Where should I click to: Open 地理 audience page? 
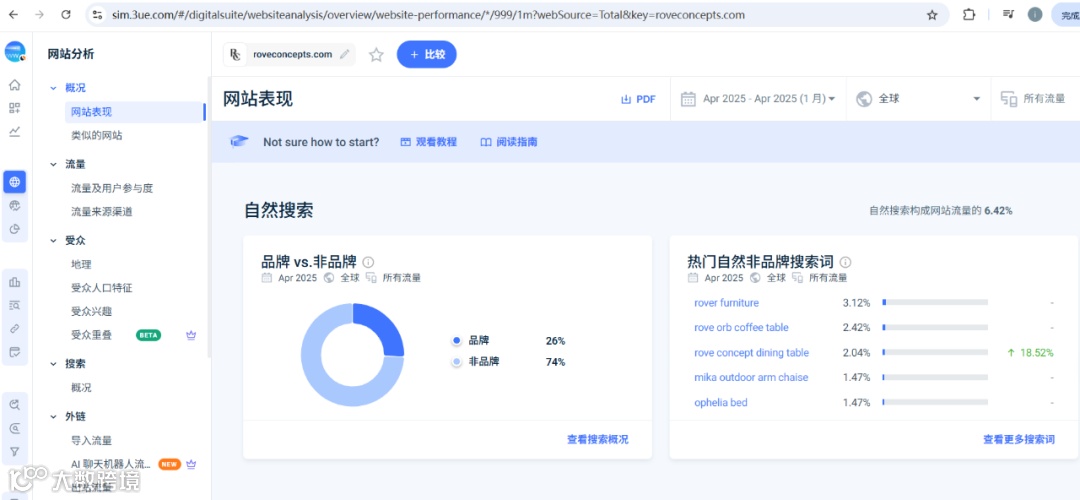pos(81,264)
